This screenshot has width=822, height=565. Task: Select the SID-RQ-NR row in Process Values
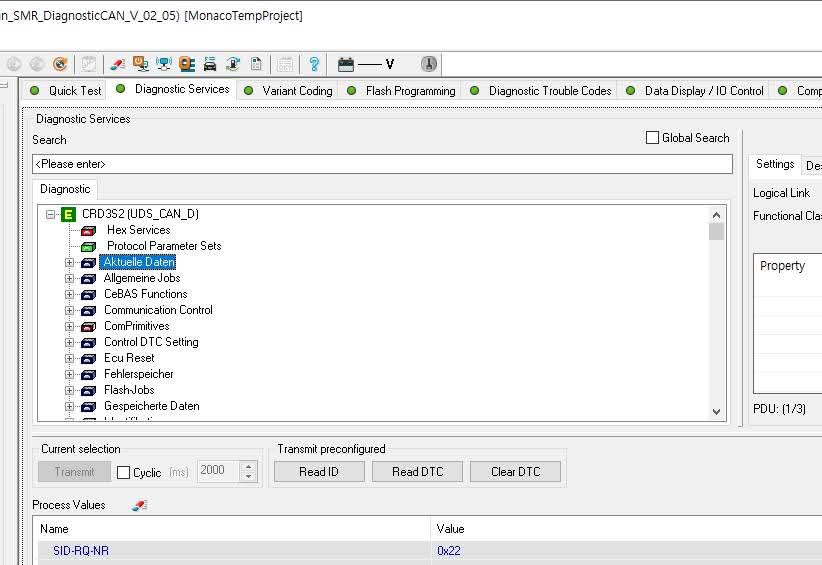(x=428, y=551)
